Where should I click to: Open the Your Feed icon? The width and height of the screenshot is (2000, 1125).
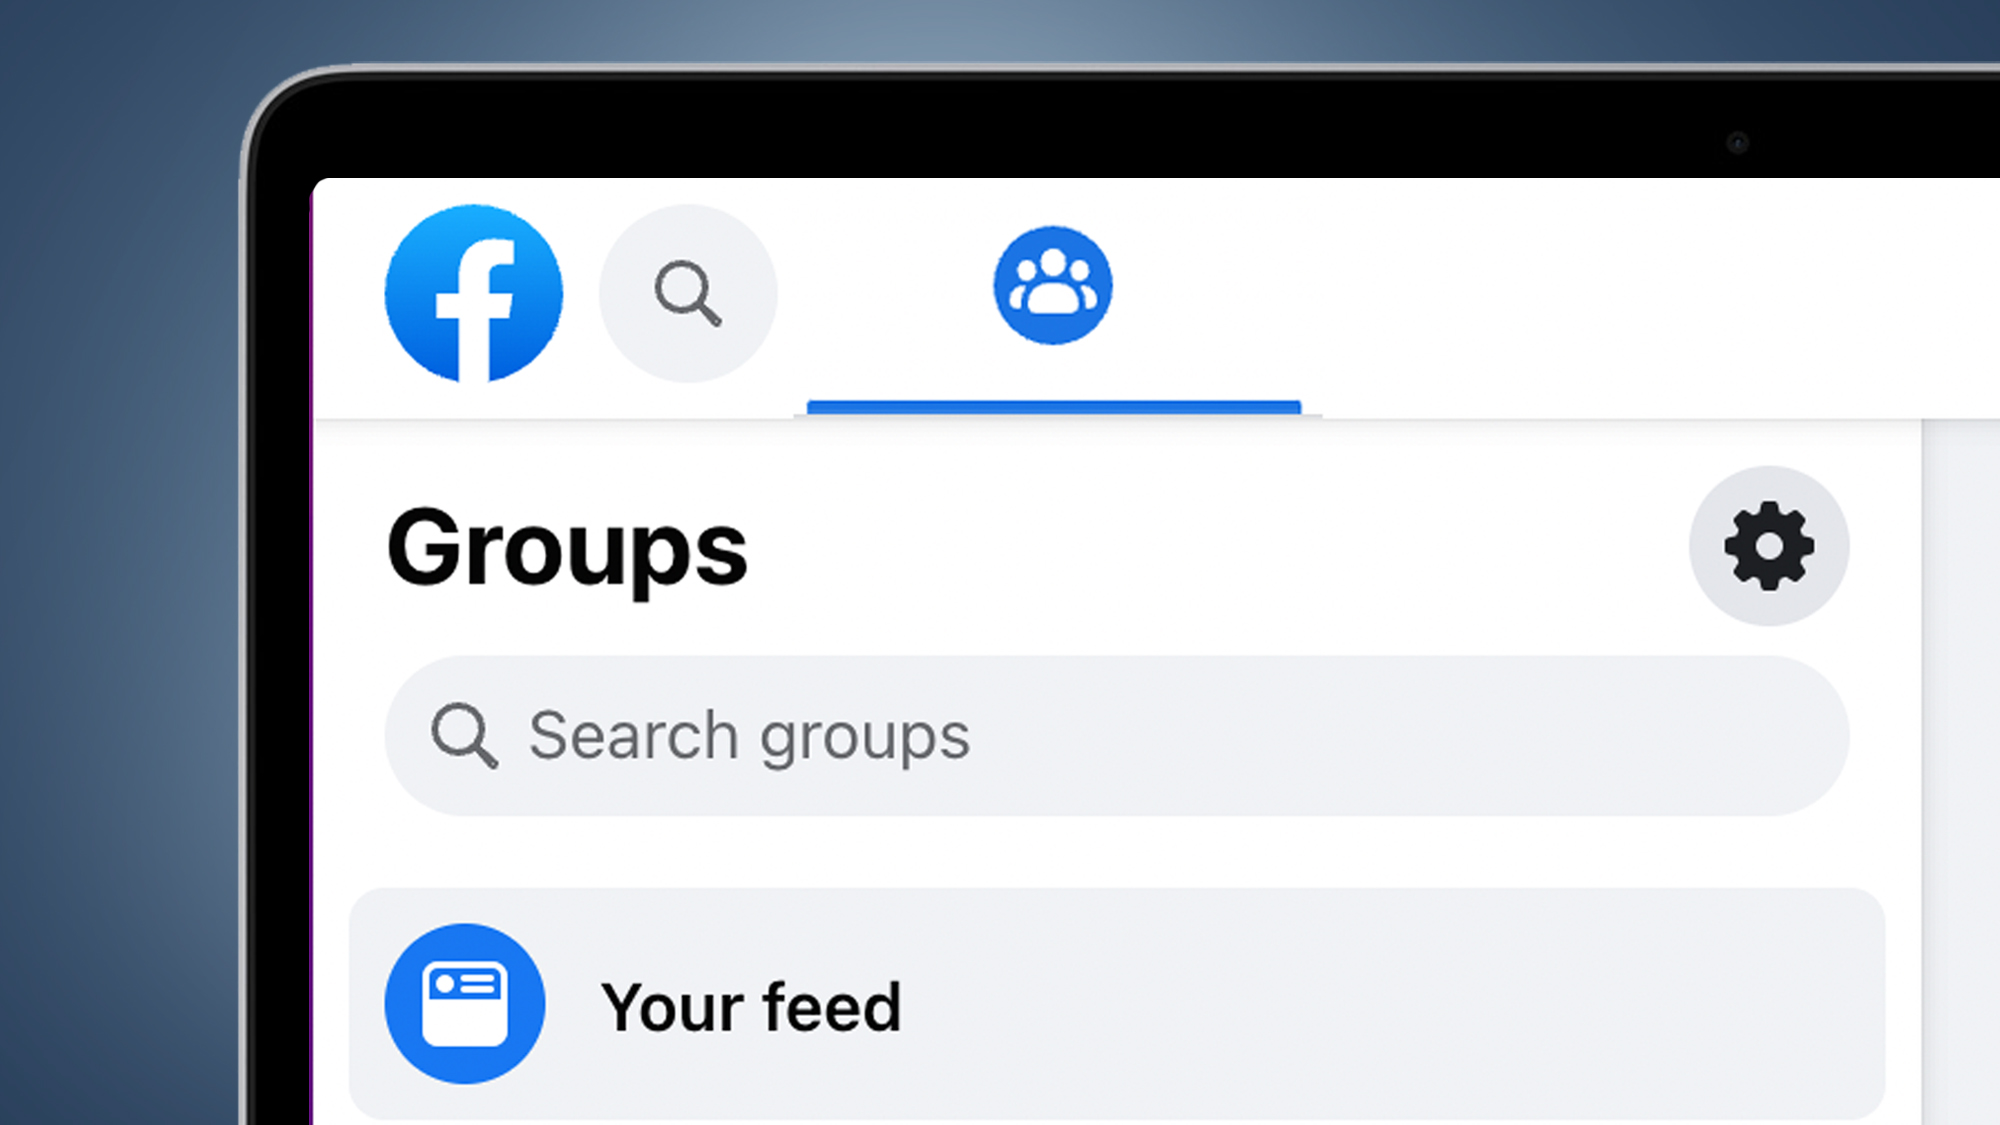[463, 1003]
